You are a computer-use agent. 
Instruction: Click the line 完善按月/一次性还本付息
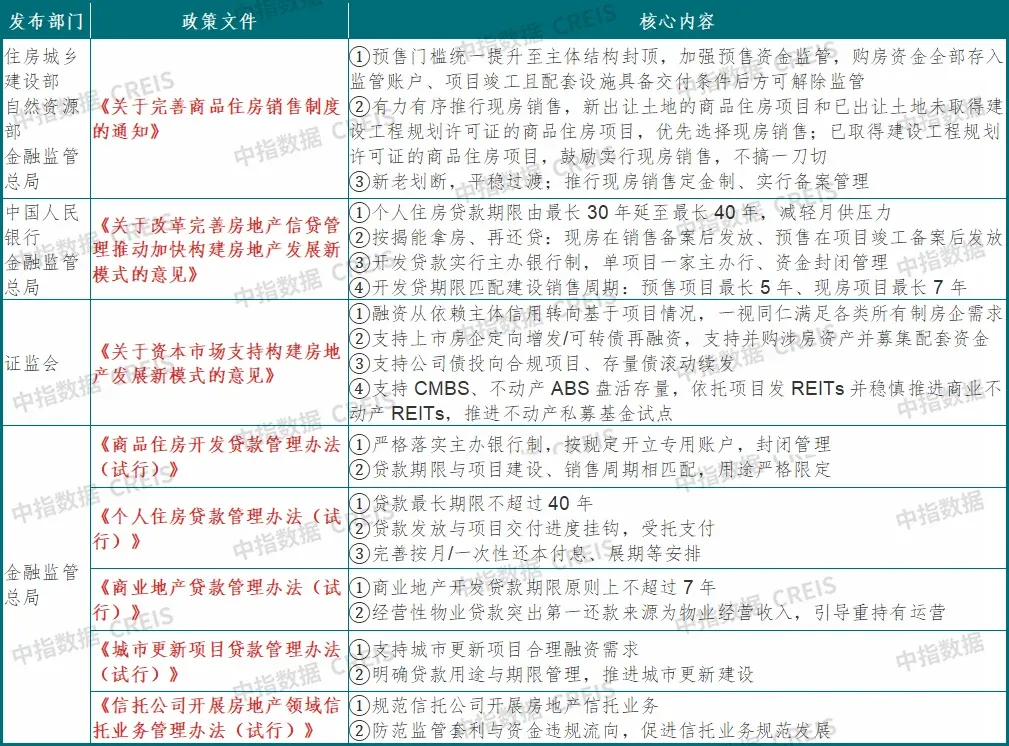525,554
